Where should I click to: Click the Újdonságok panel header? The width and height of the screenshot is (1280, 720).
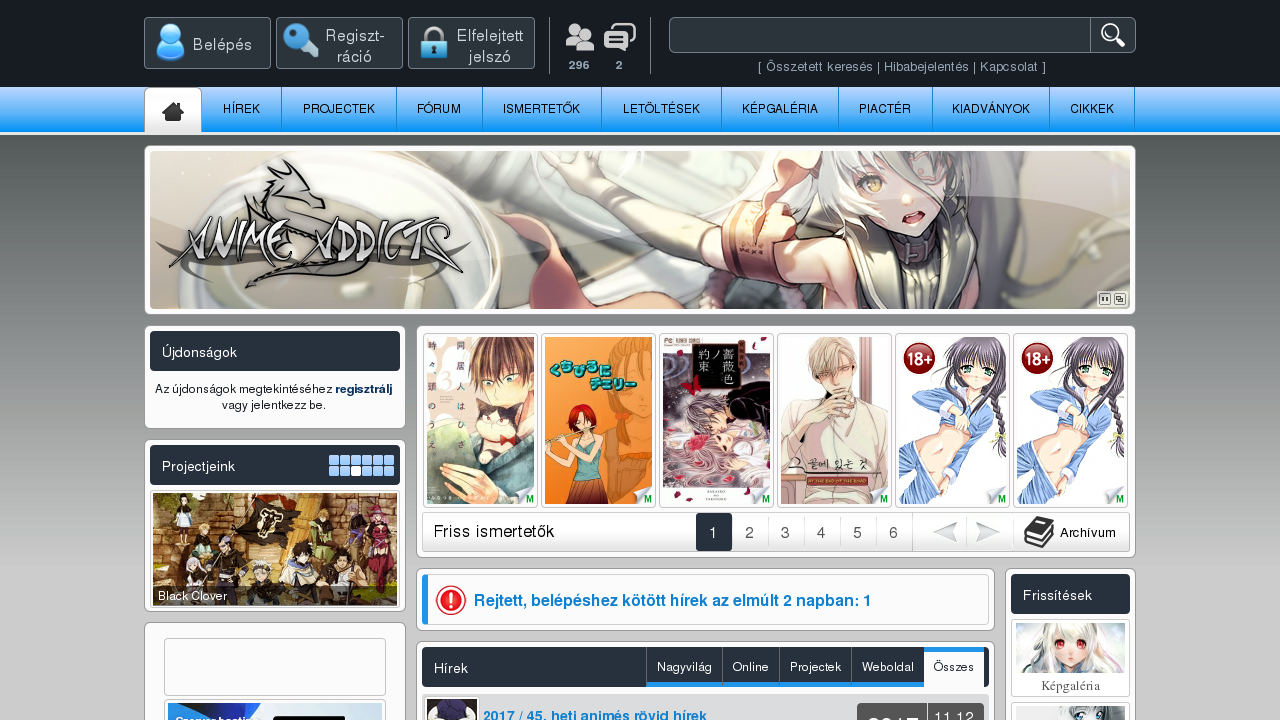(x=275, y=351)
